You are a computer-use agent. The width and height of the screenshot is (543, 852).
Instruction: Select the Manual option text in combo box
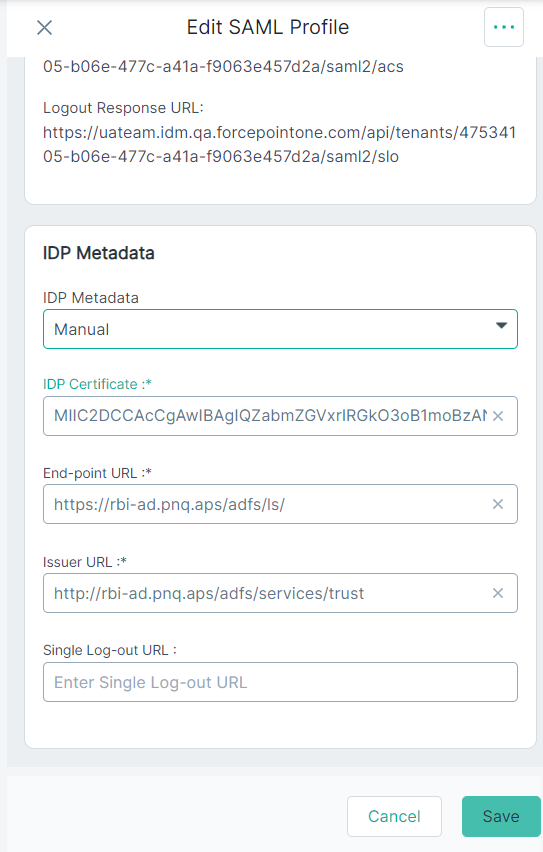pos(82,329)
